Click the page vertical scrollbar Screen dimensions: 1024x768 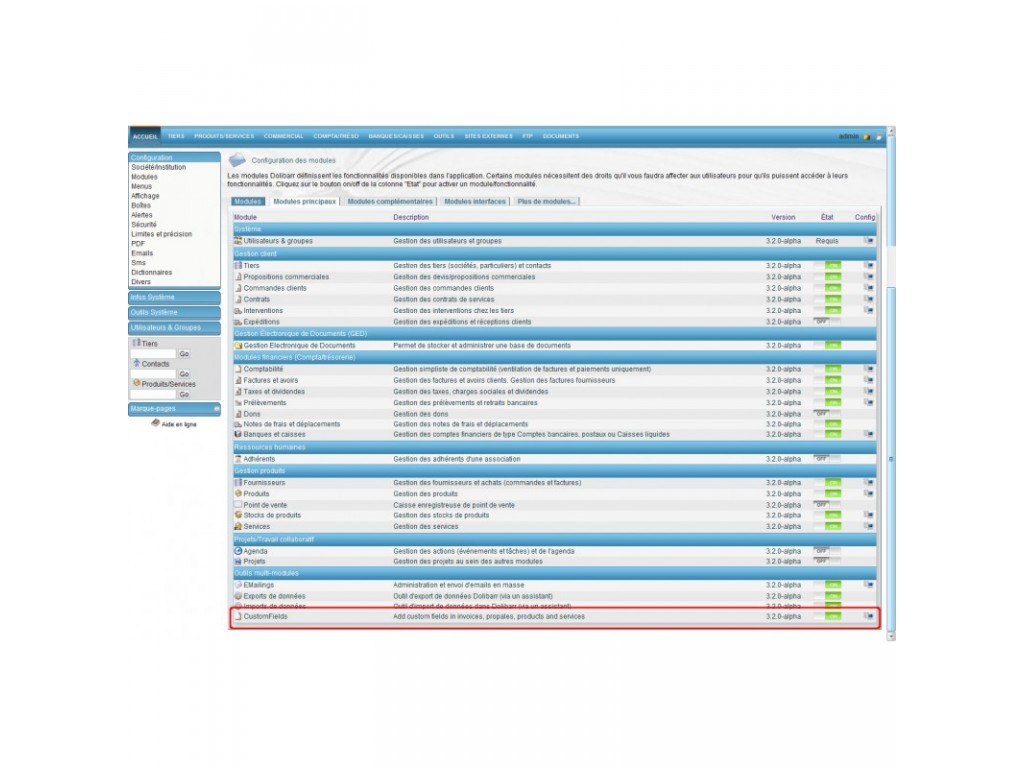pos(891,383)
